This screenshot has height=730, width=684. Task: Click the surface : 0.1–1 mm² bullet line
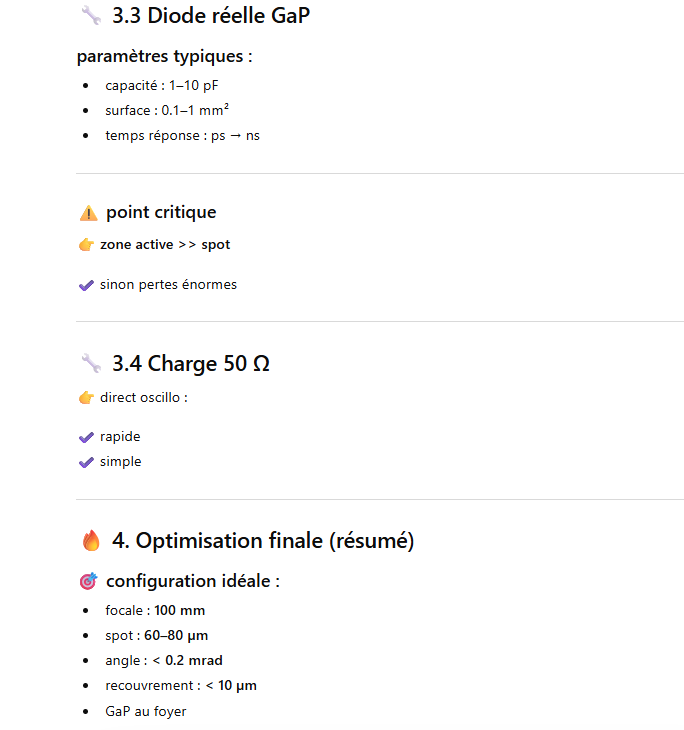[169, 110]
